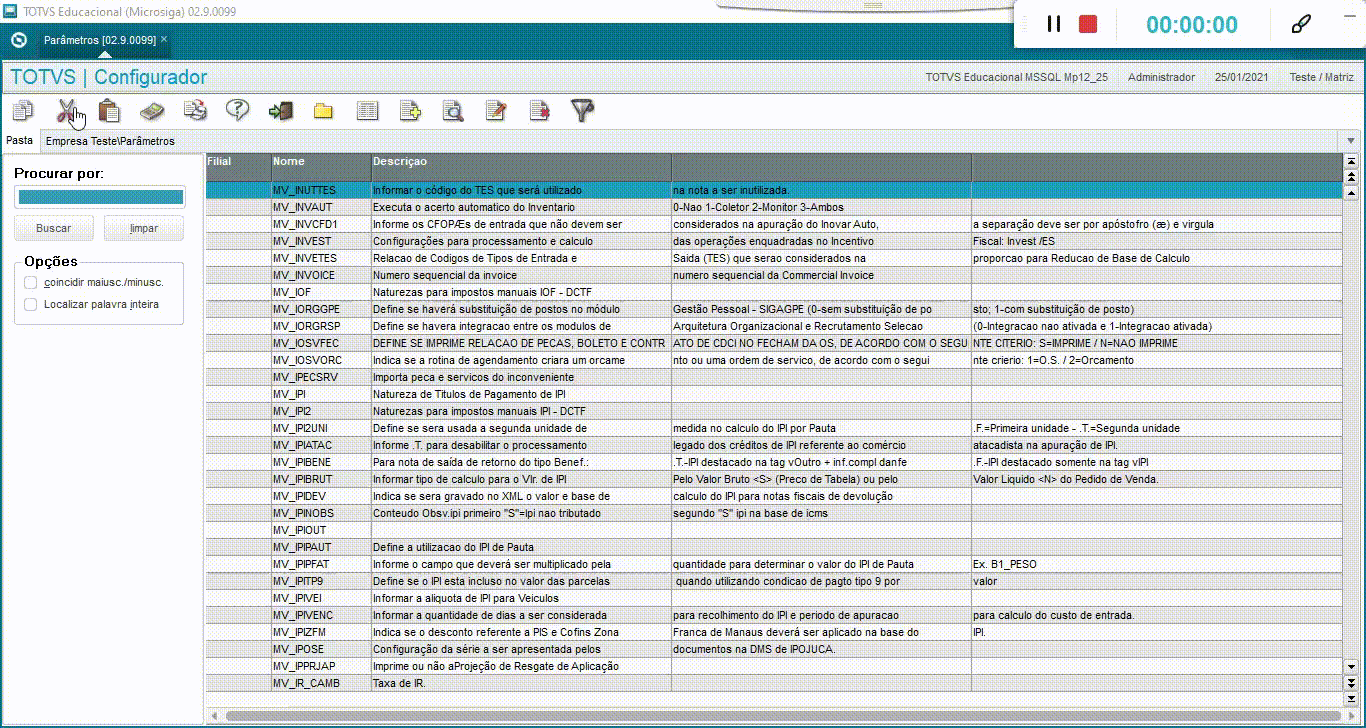
Task: Click the magnifier document search icon
Action: pyautogui.click(x=453, y=111)
